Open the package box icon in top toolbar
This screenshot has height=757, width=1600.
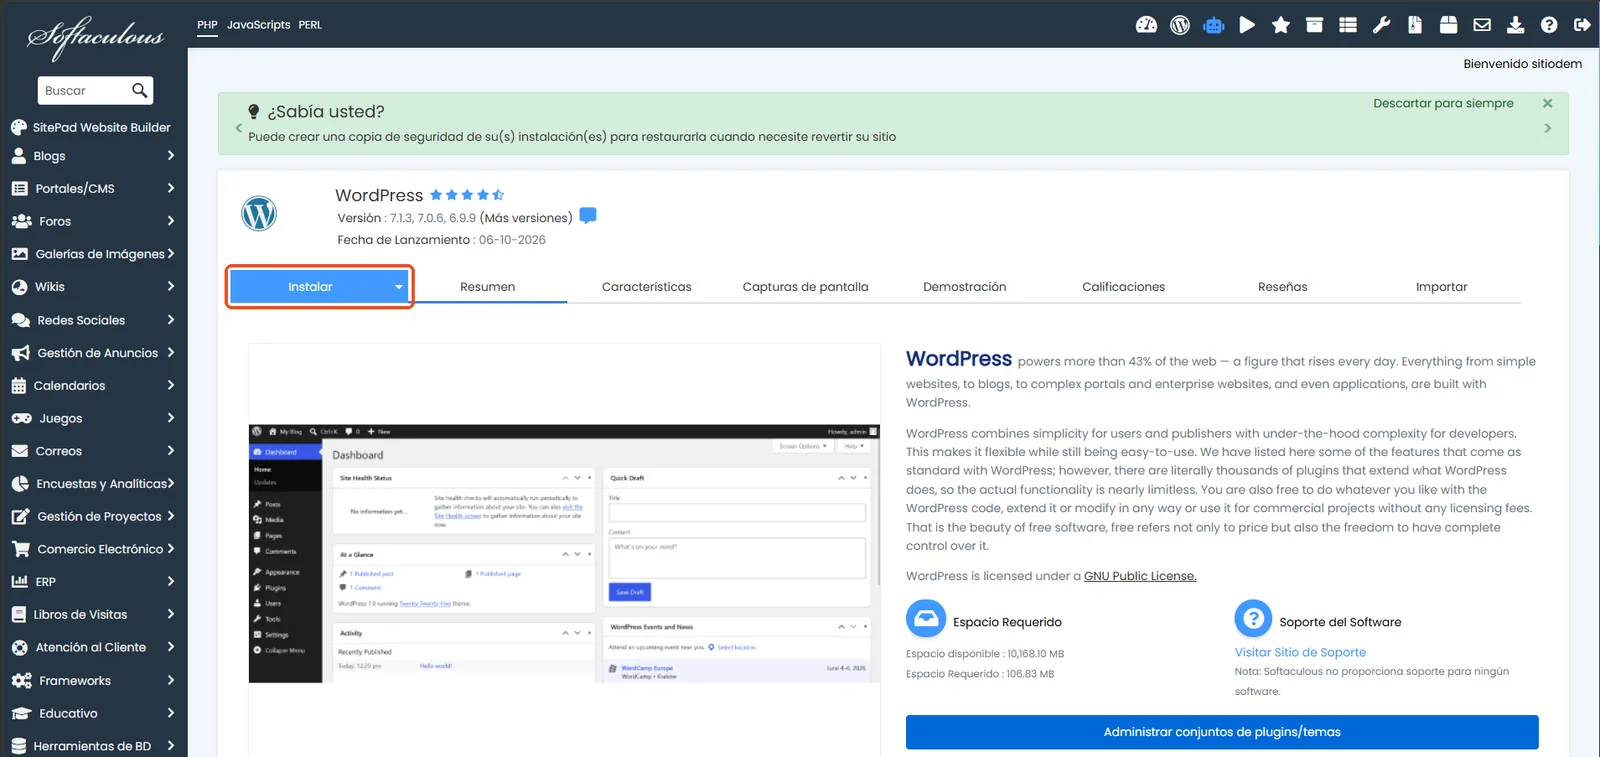(1448, 25)
